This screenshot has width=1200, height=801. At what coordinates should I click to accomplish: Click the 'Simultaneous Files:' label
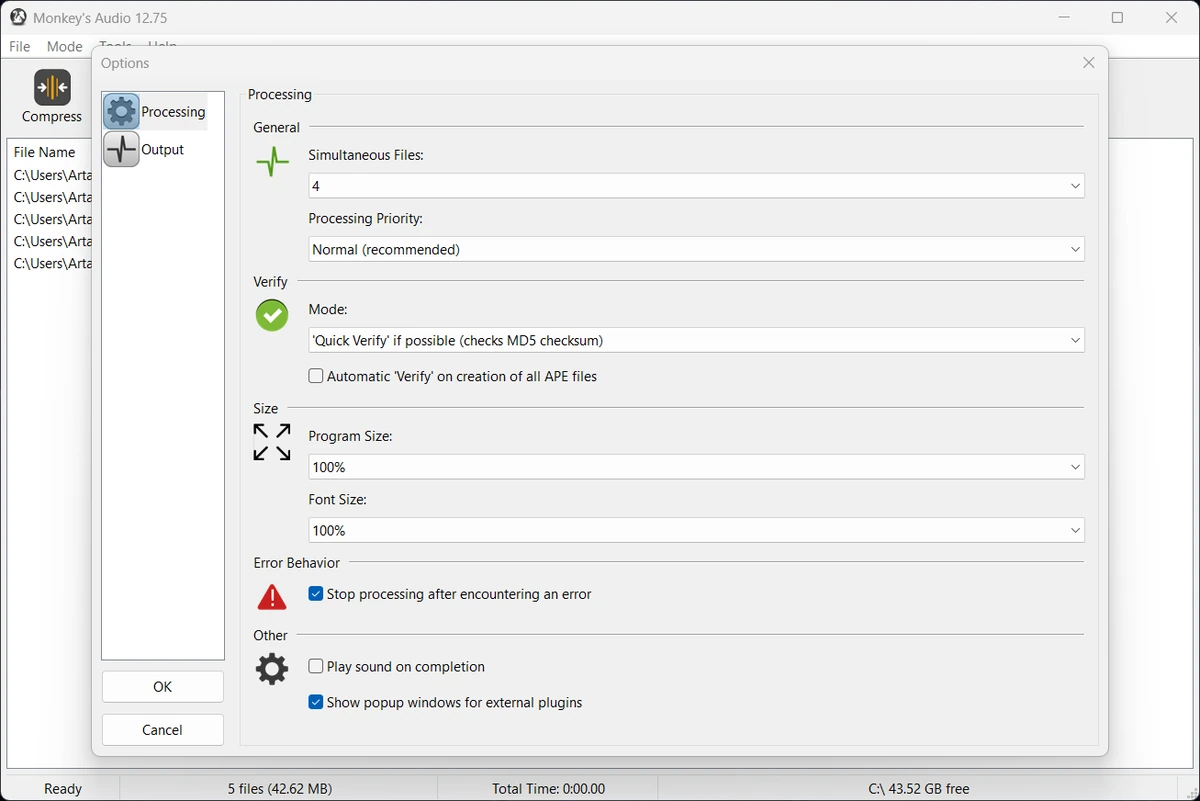[x=366, y=155]
